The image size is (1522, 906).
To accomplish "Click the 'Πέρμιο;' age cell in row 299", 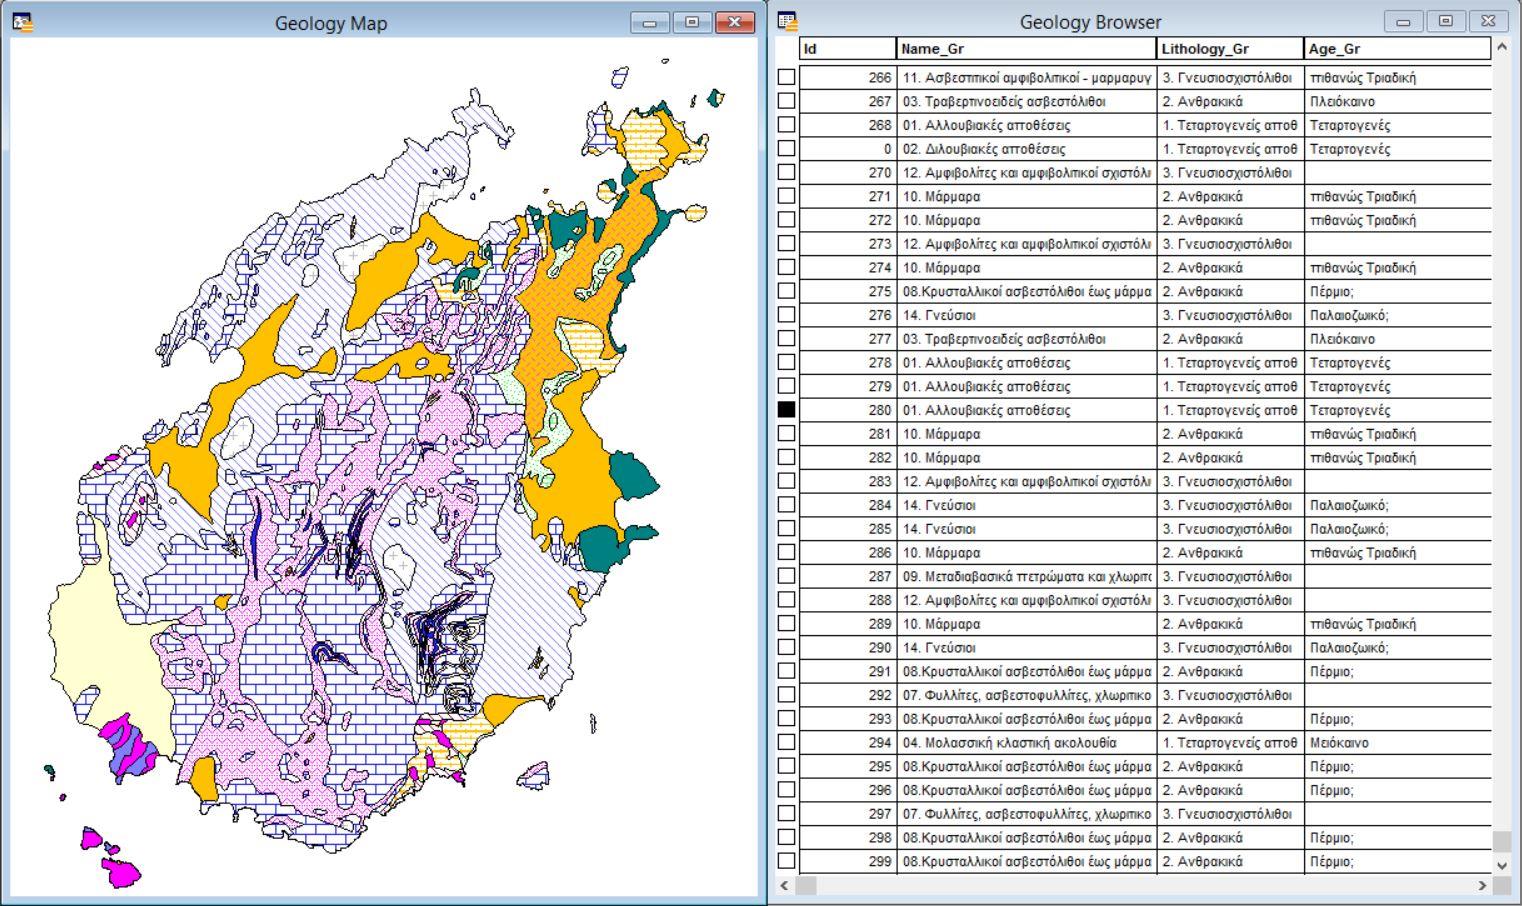I will [1398, 862].
